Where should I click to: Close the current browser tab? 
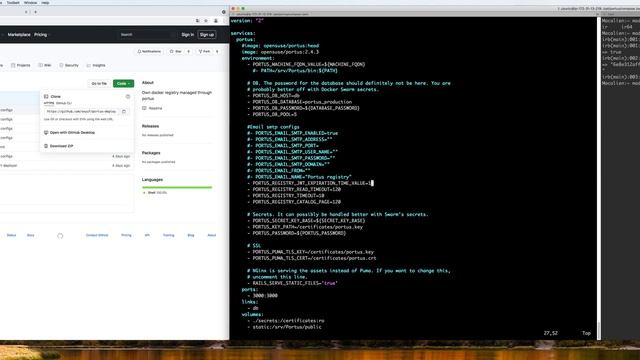tap(26, 12)
